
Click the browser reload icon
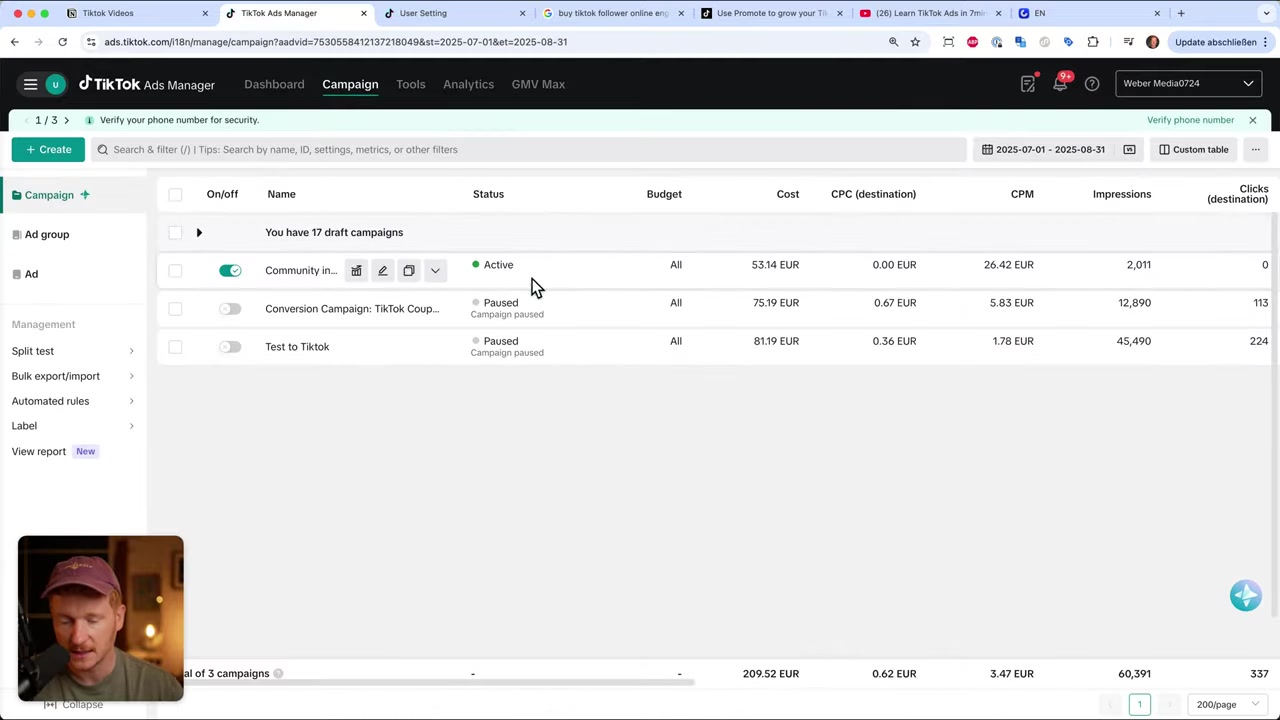[x=62, y=42]
